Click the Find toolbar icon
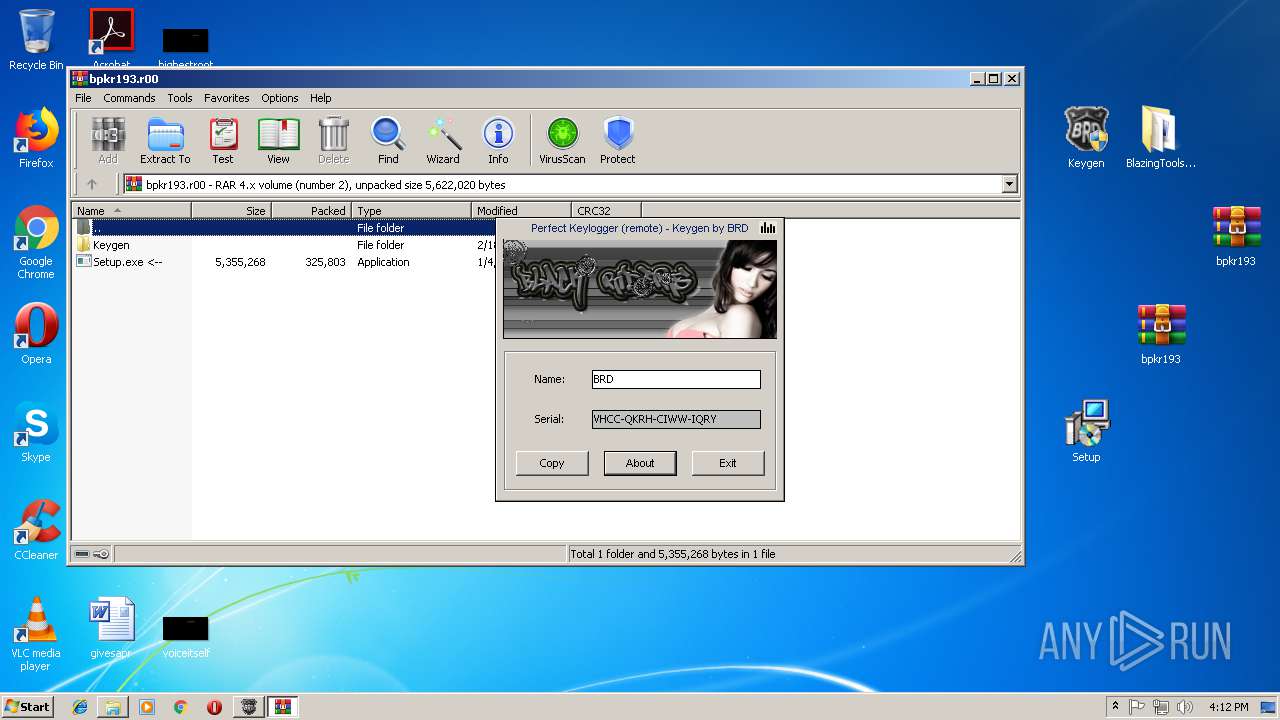The image size is (1280, 720). point(388,140)
